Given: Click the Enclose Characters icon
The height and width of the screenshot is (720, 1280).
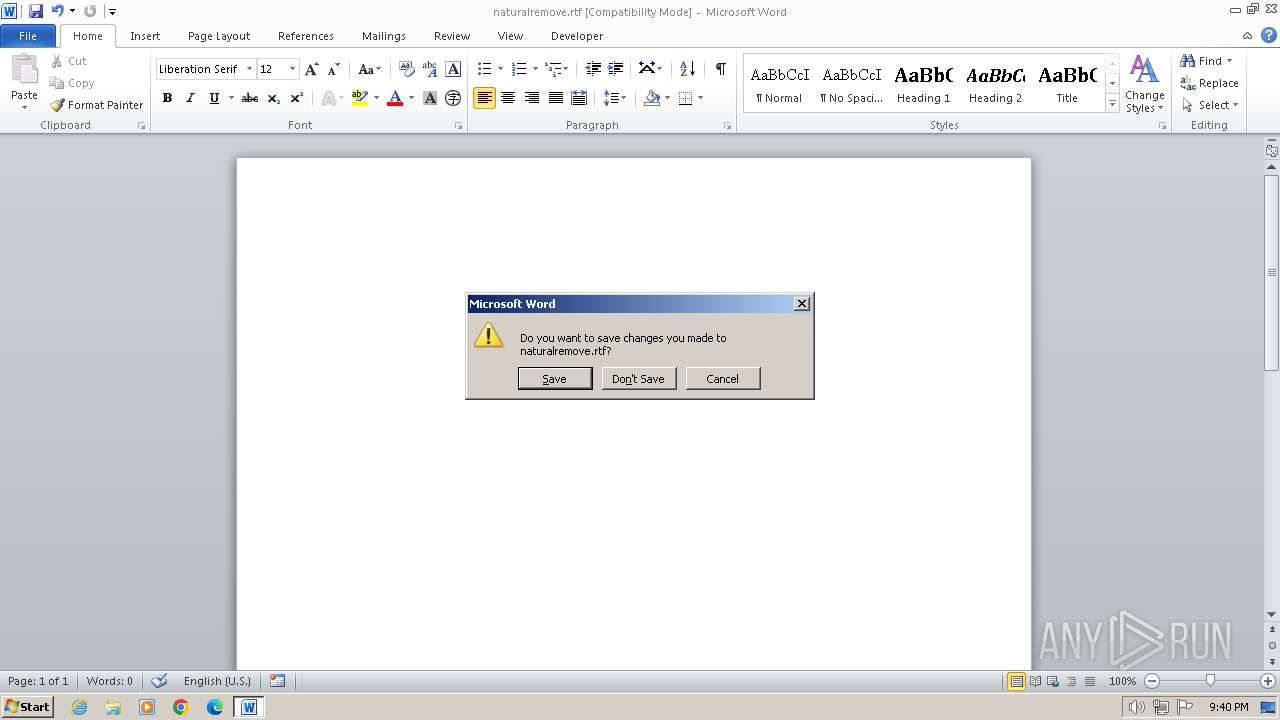Looking at the screenshot, I should pyautogui.click(x=453, y=98).
